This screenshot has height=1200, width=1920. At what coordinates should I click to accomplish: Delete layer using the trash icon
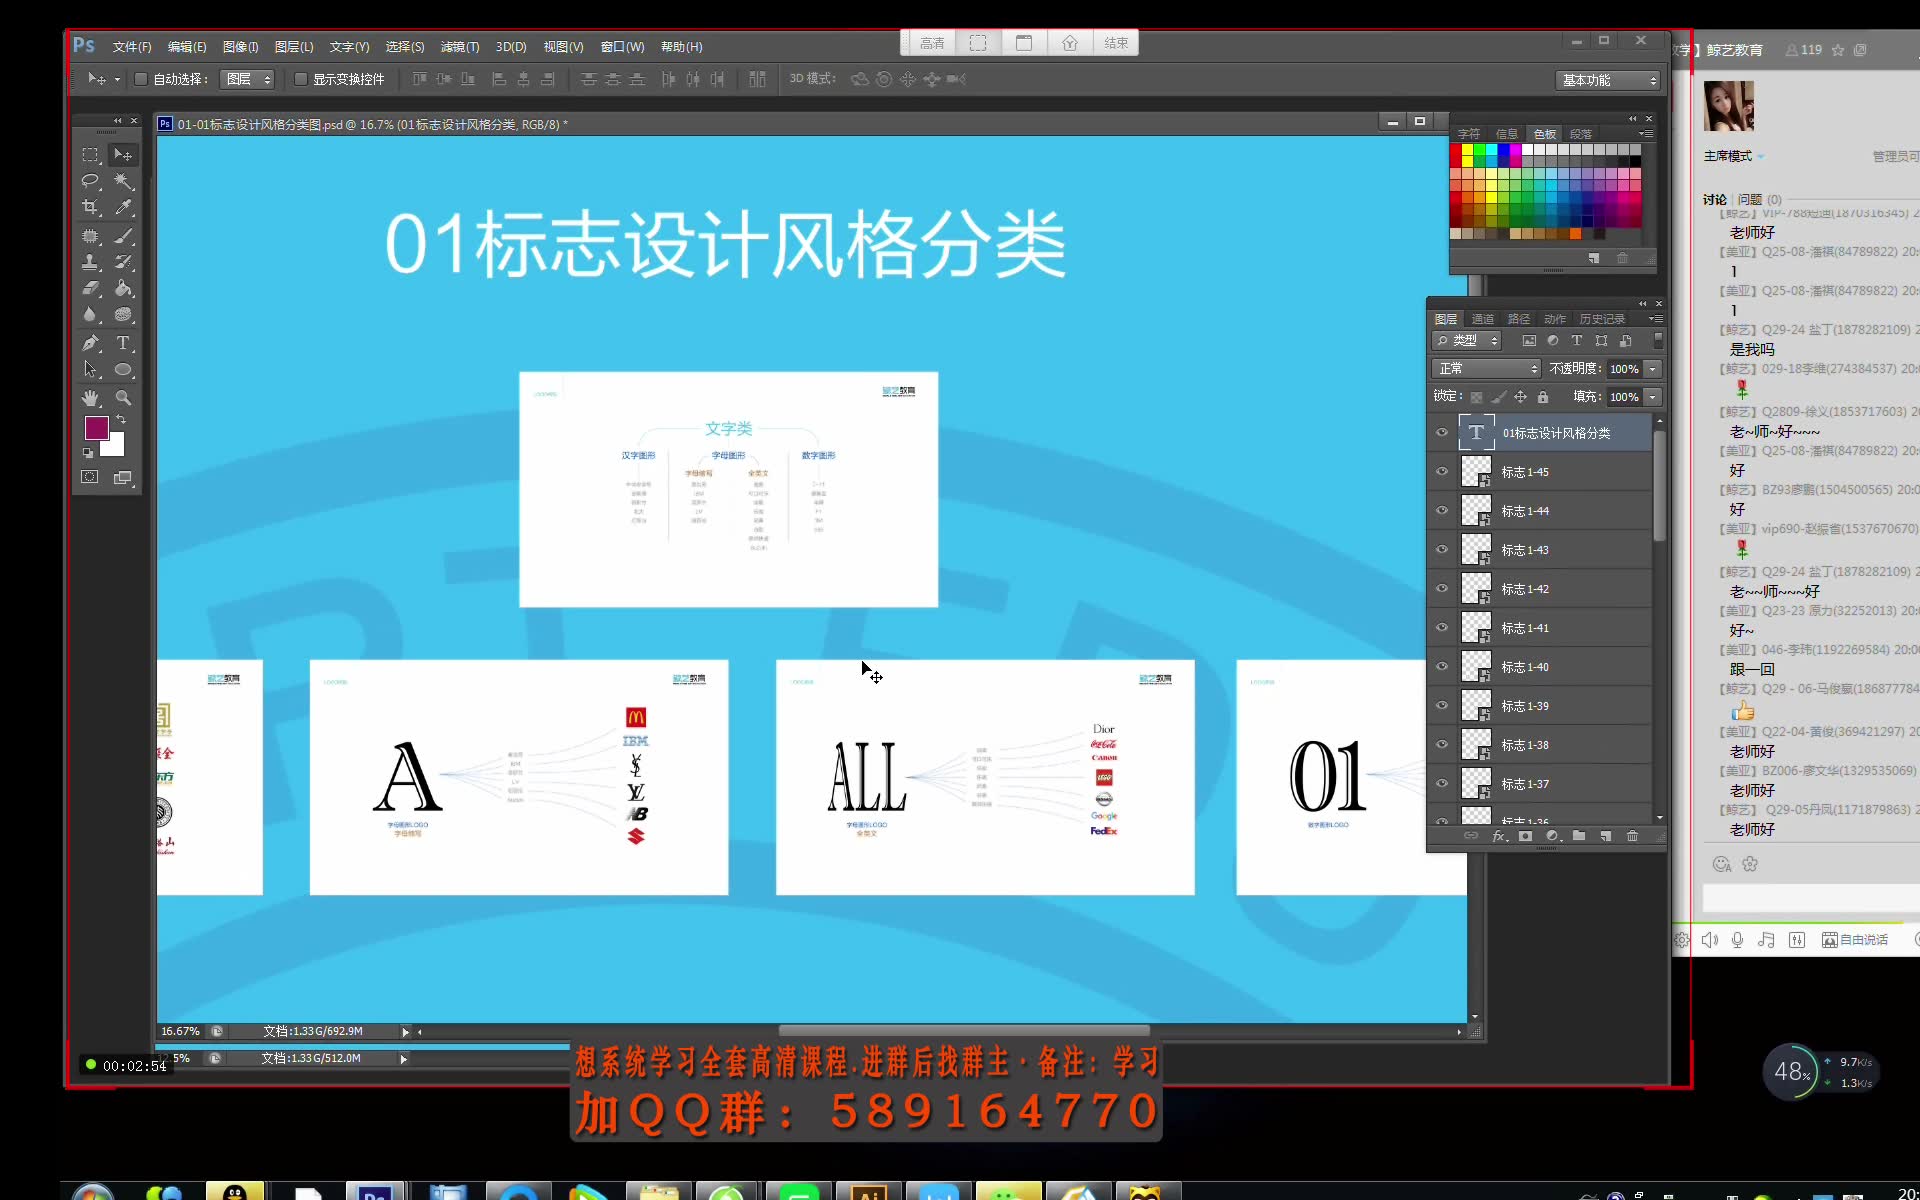(x=1634, y=836)
